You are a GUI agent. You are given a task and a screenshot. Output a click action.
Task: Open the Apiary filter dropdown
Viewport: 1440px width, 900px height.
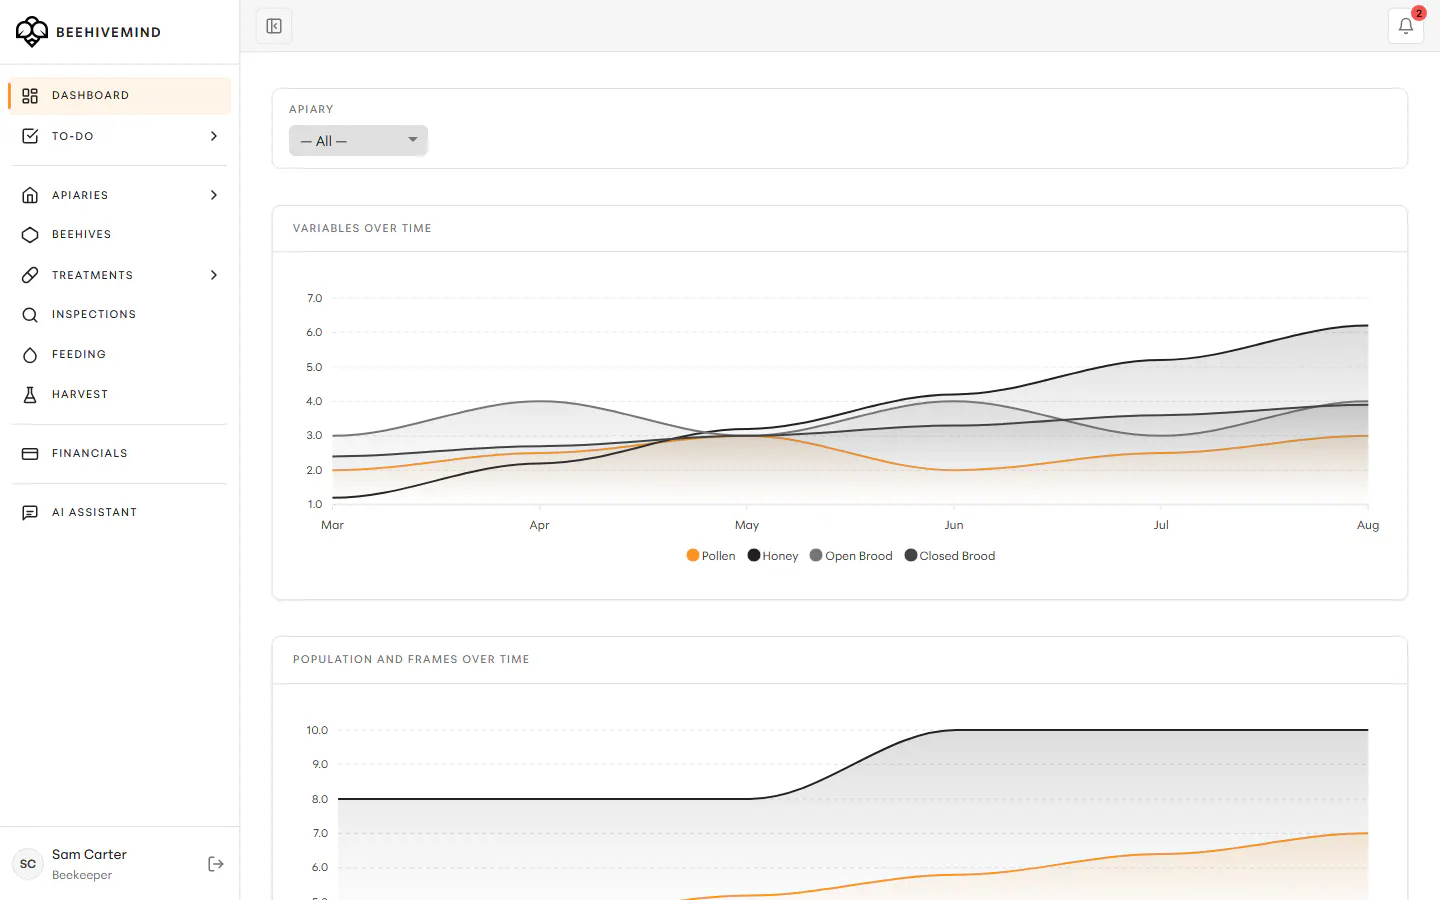pos(358,141)
